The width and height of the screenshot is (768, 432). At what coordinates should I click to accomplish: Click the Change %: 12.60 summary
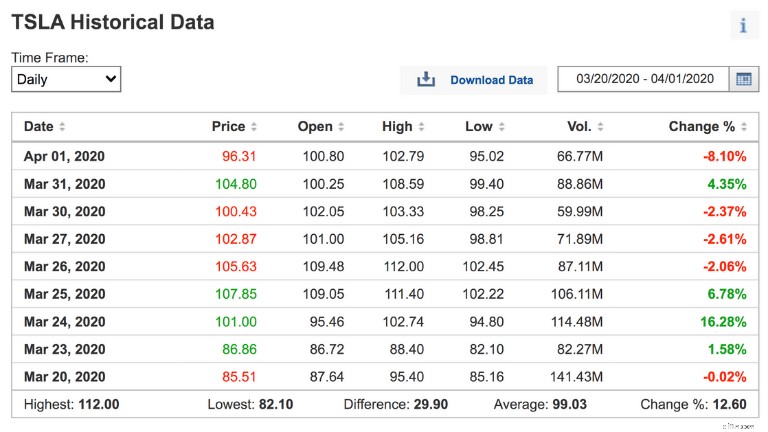coord(694,405)
